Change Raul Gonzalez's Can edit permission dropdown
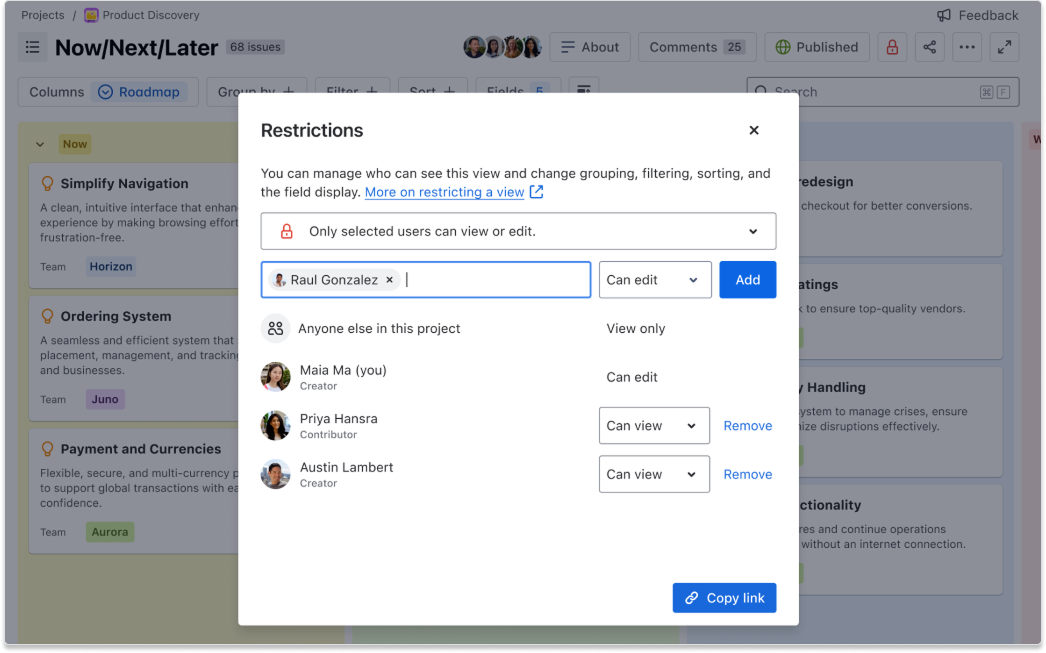 coord(654,279)
